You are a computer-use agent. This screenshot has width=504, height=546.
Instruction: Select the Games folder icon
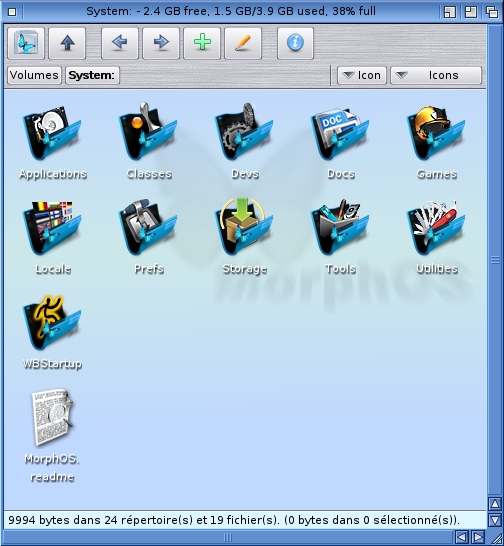(436, 133)
